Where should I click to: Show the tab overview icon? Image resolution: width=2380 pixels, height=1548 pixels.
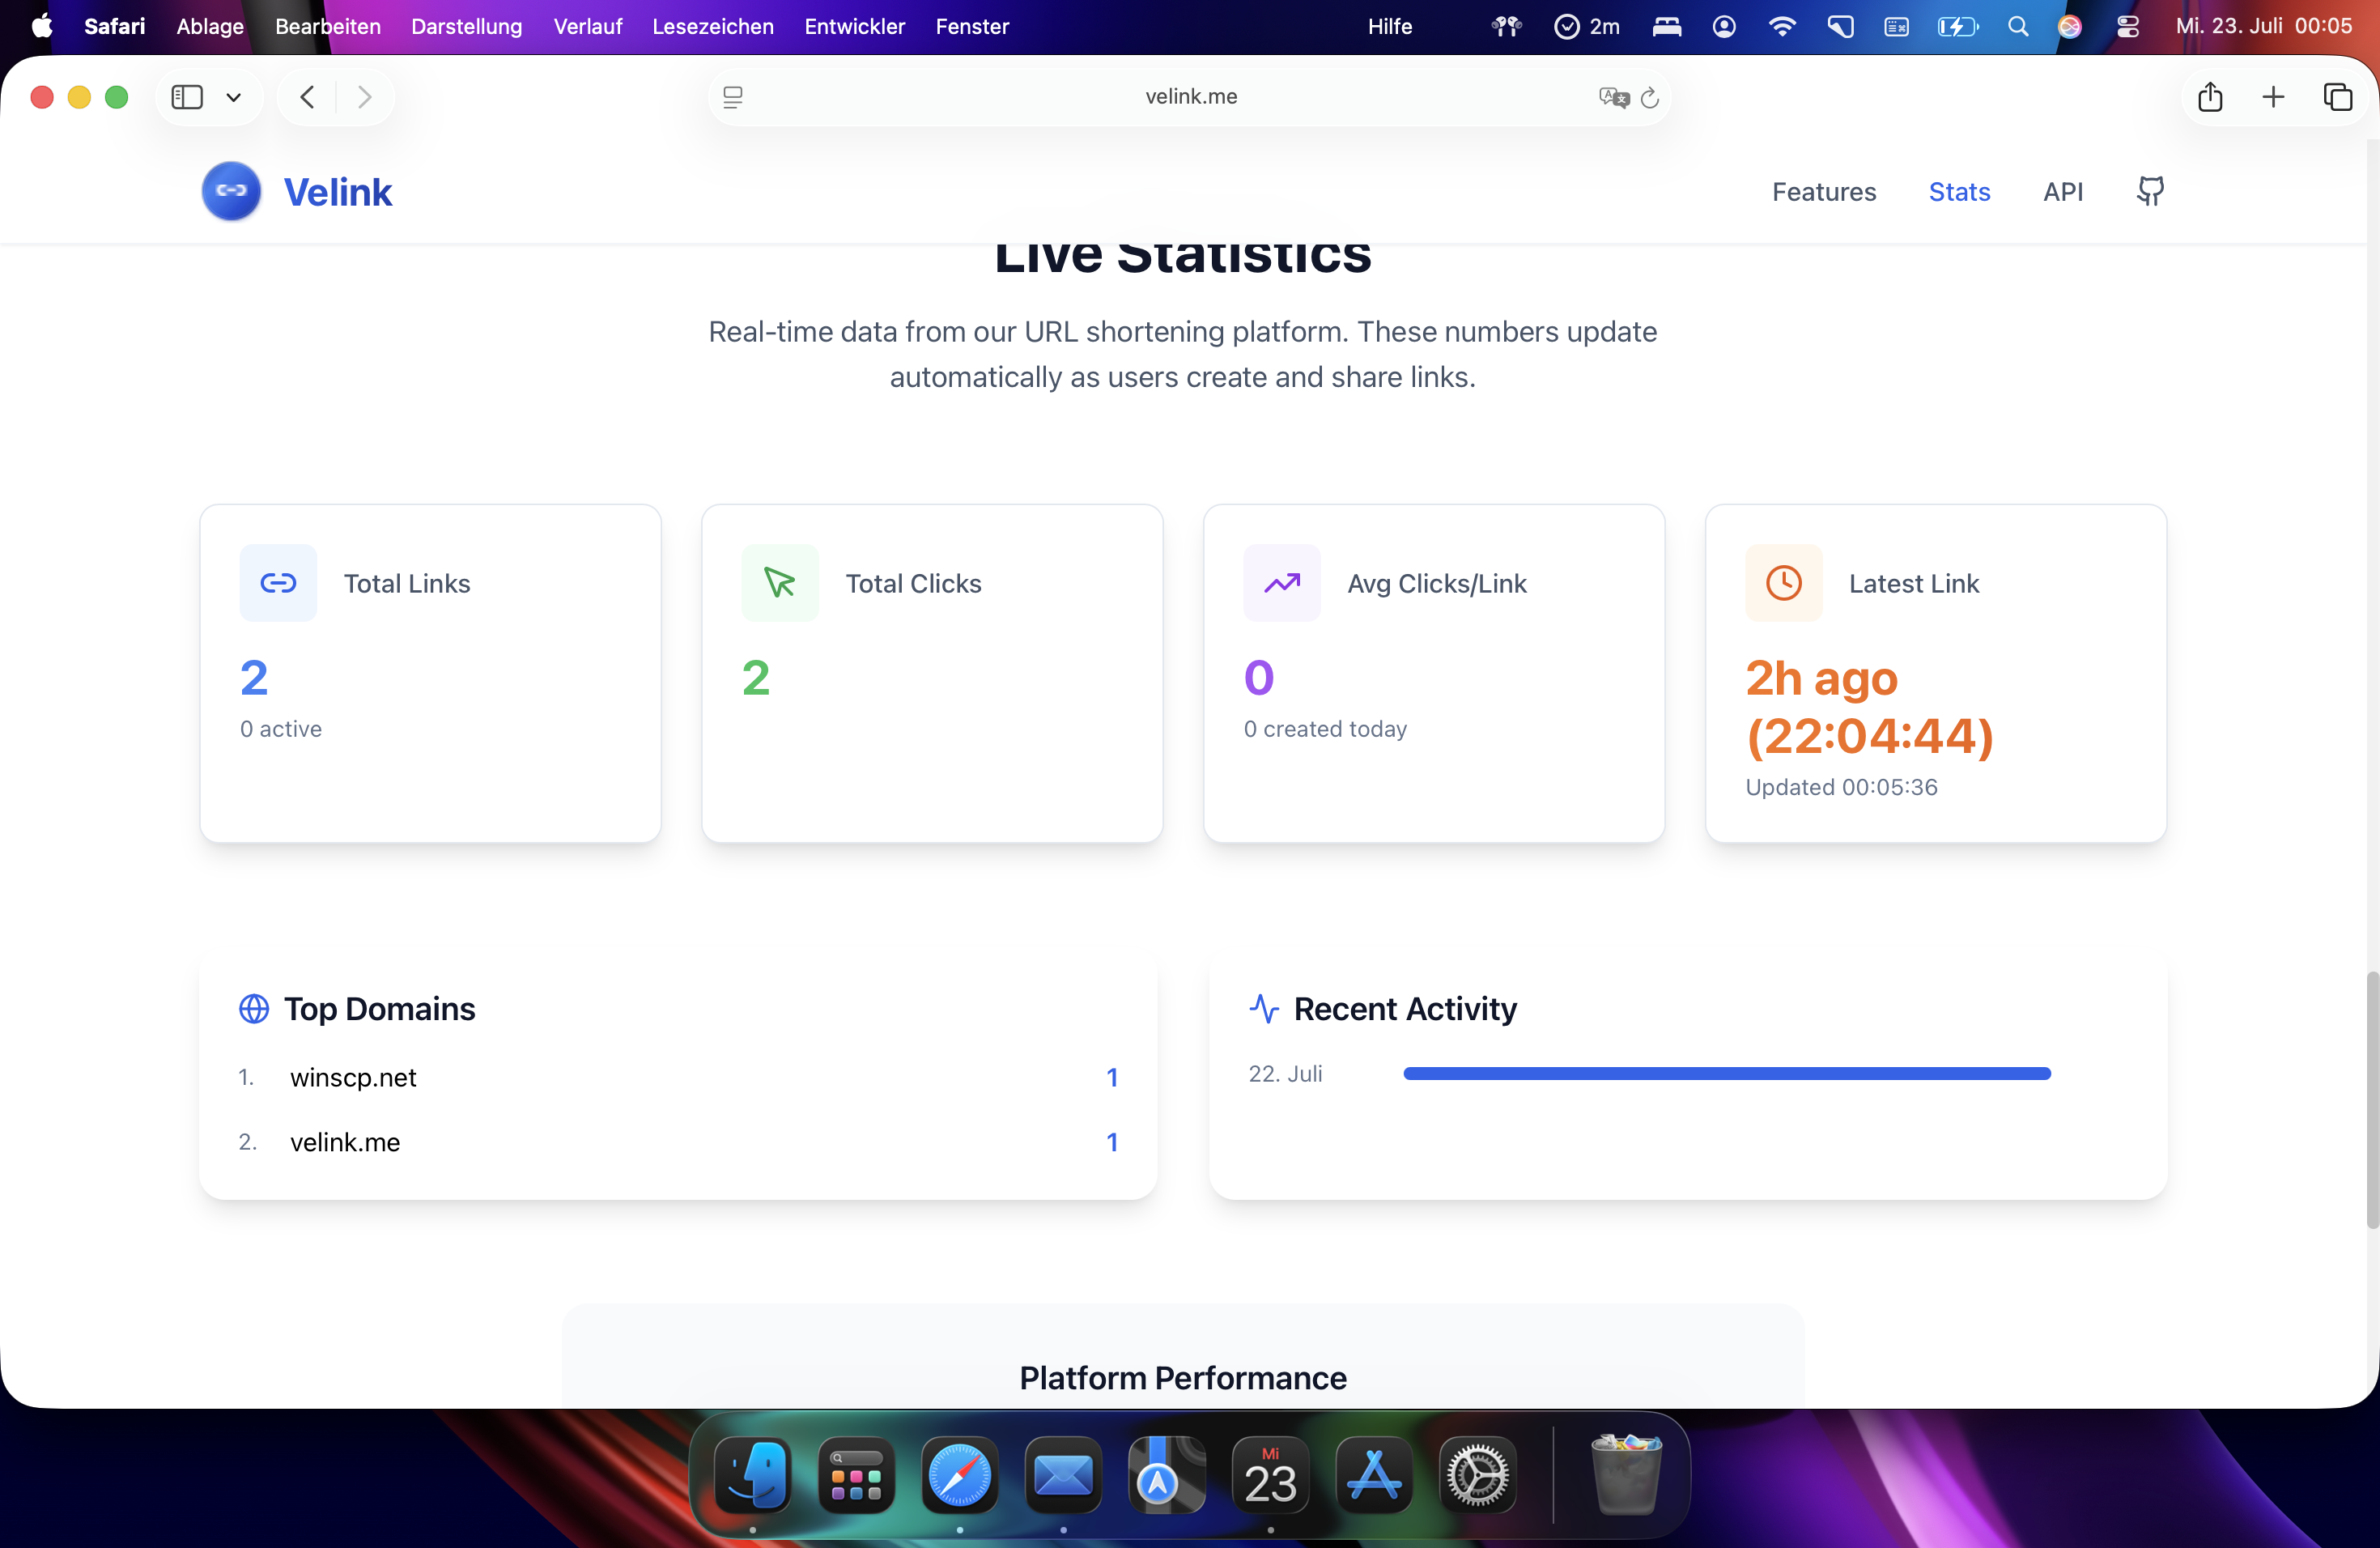tap(2337, 97)
